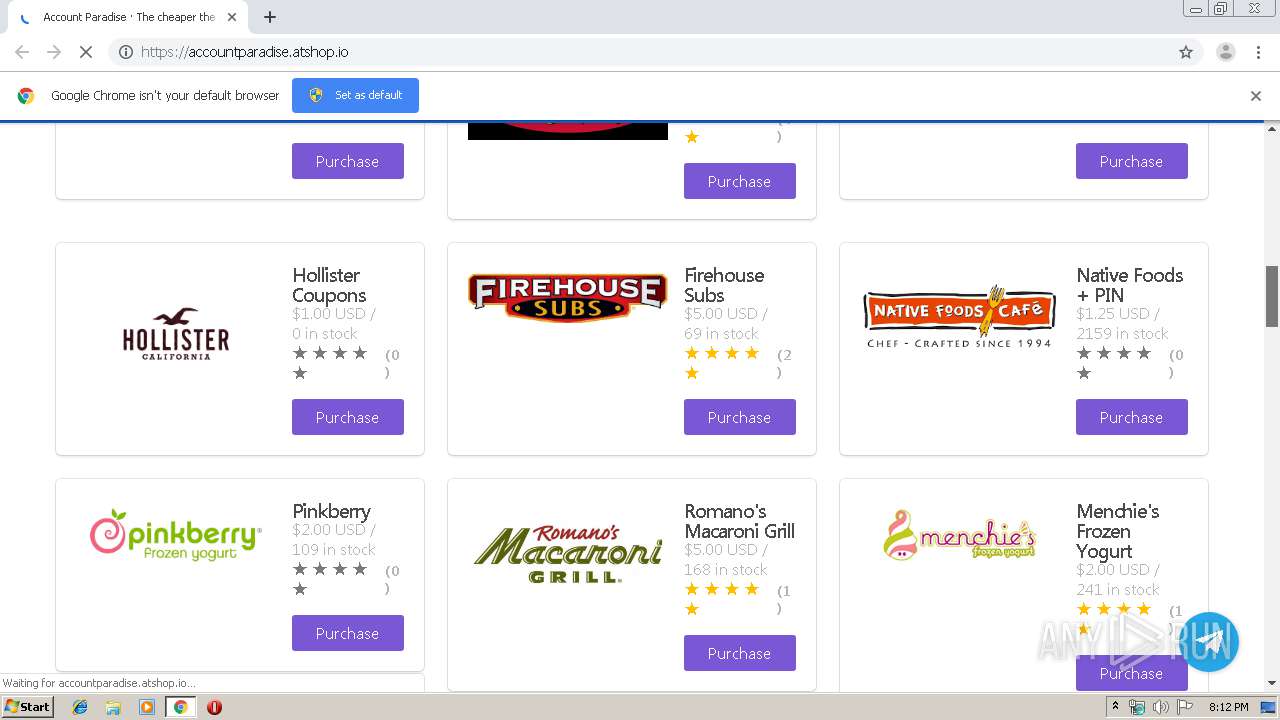The height and width of the screenshot is (720, 1280).
Task: Open File Explorer from taskbar
Action: 113,707
